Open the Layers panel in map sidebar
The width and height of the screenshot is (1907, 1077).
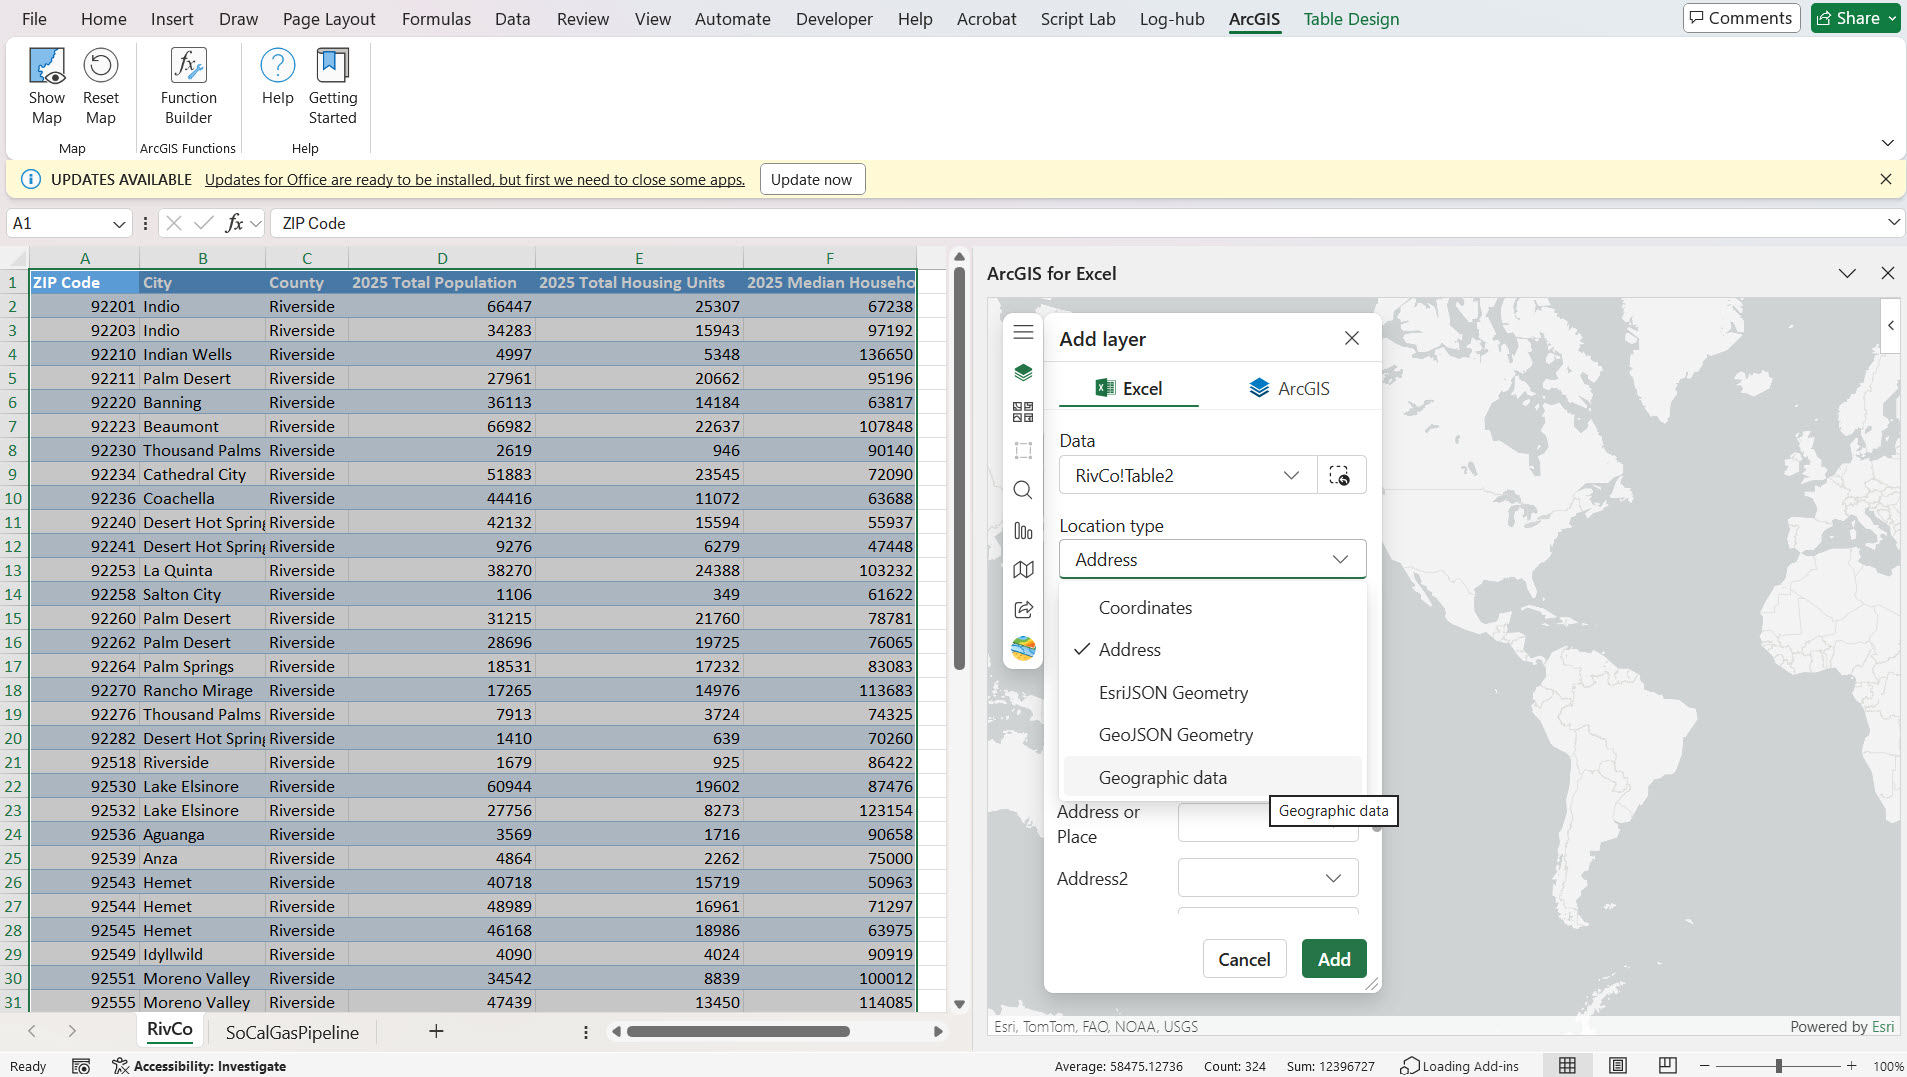point(1023,373)
